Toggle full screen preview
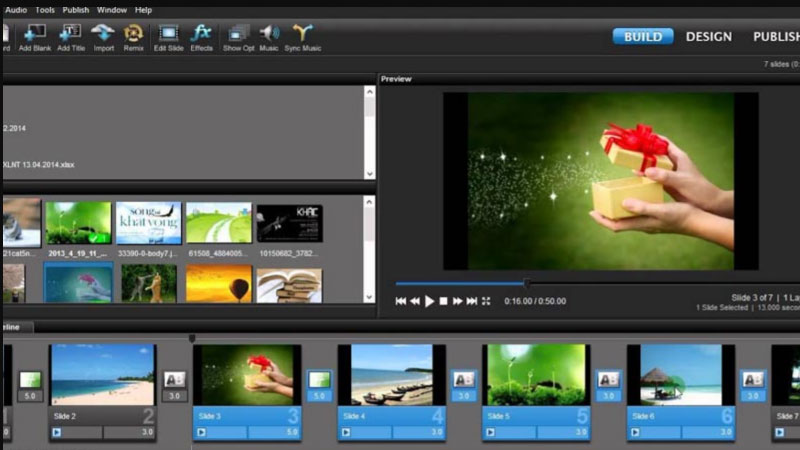The width and height of the screenshot is (800, 450). pyautogui.click(x=486, y=301)
